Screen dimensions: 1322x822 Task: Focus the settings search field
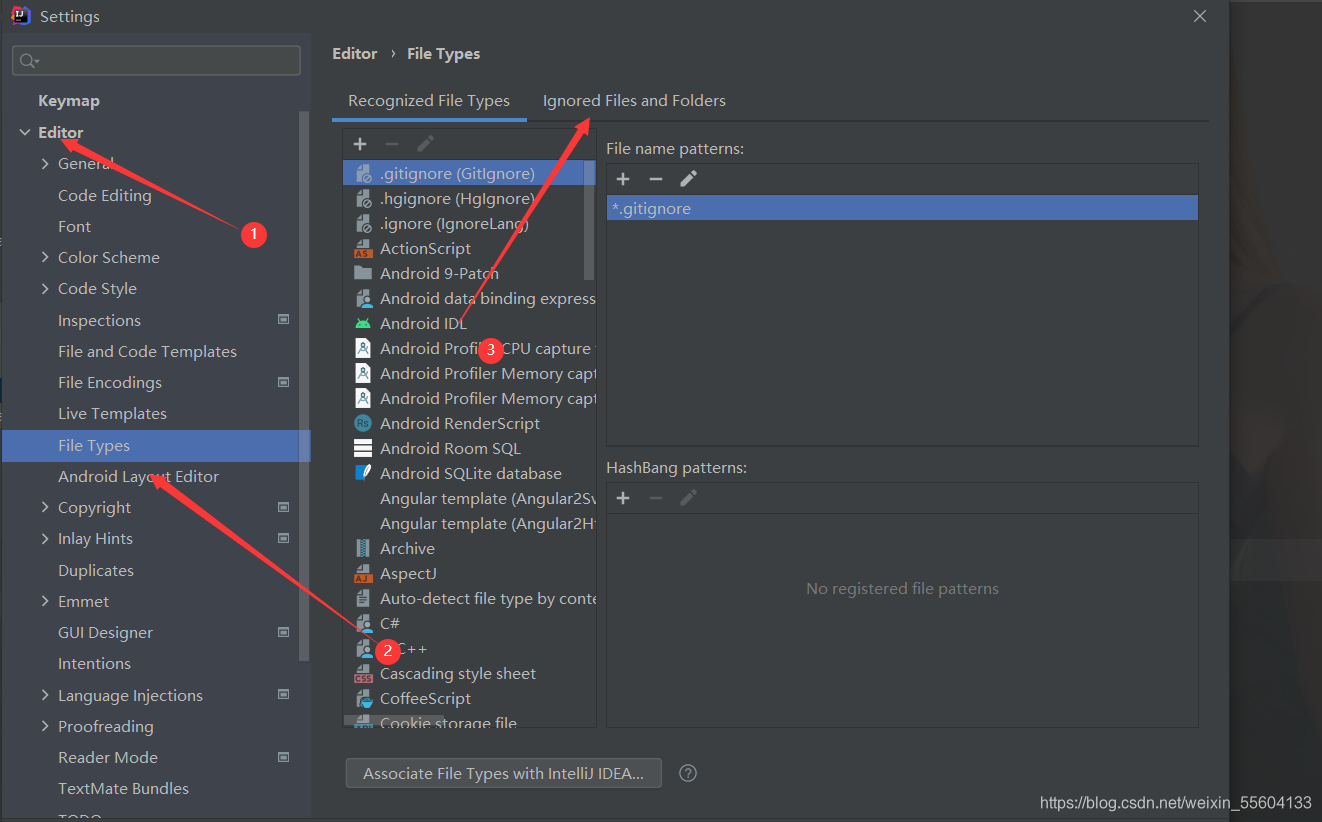(156, 61)
